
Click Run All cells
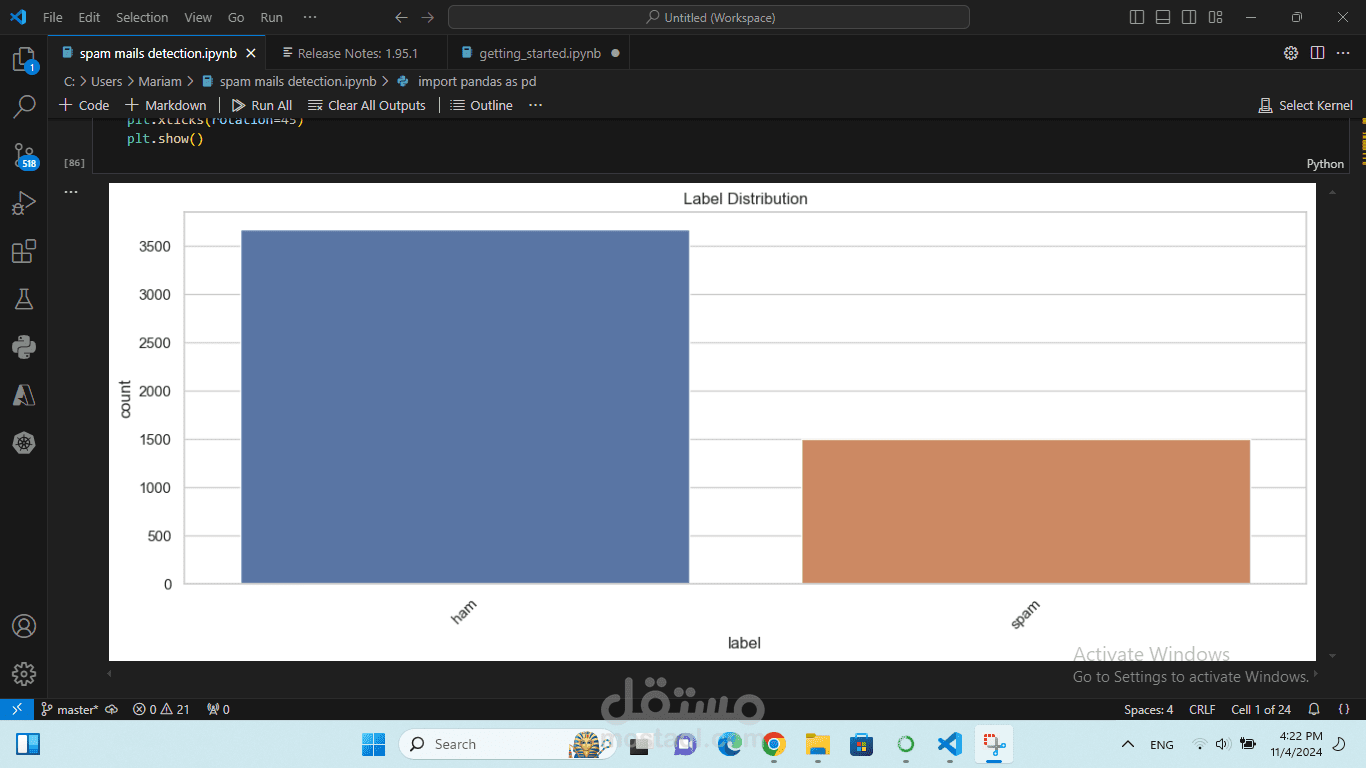coord(262,105)
